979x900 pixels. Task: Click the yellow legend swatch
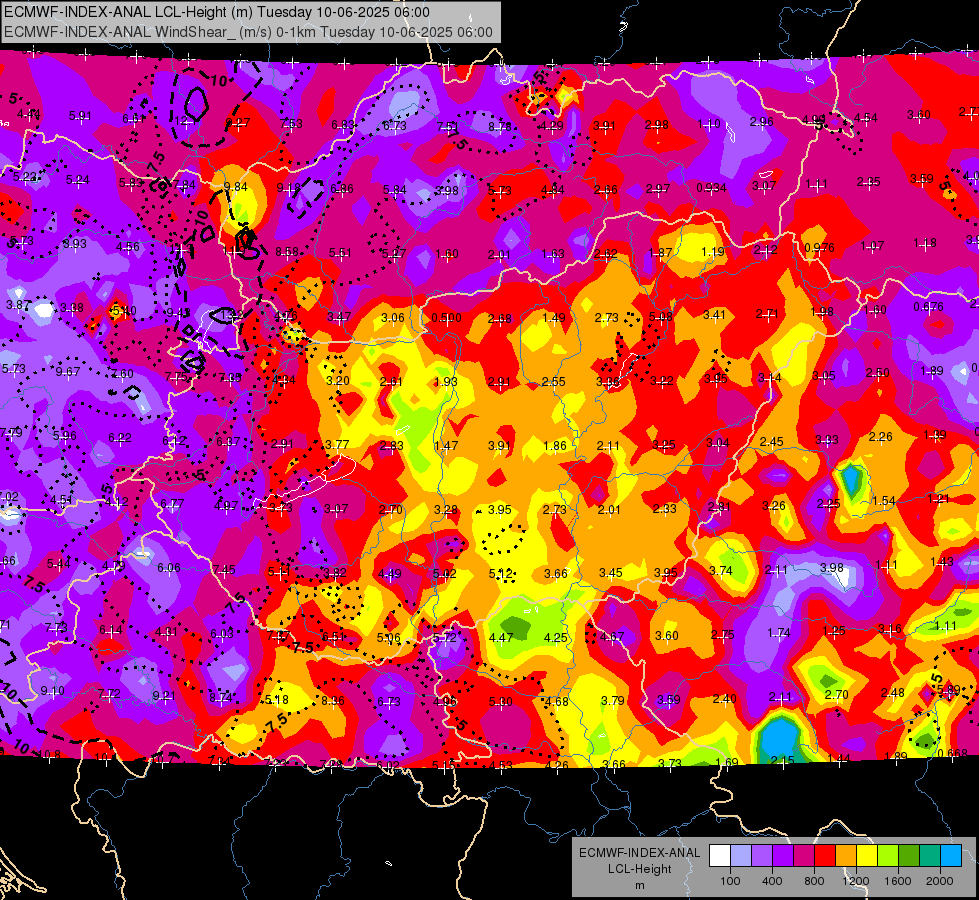point(867,856)
